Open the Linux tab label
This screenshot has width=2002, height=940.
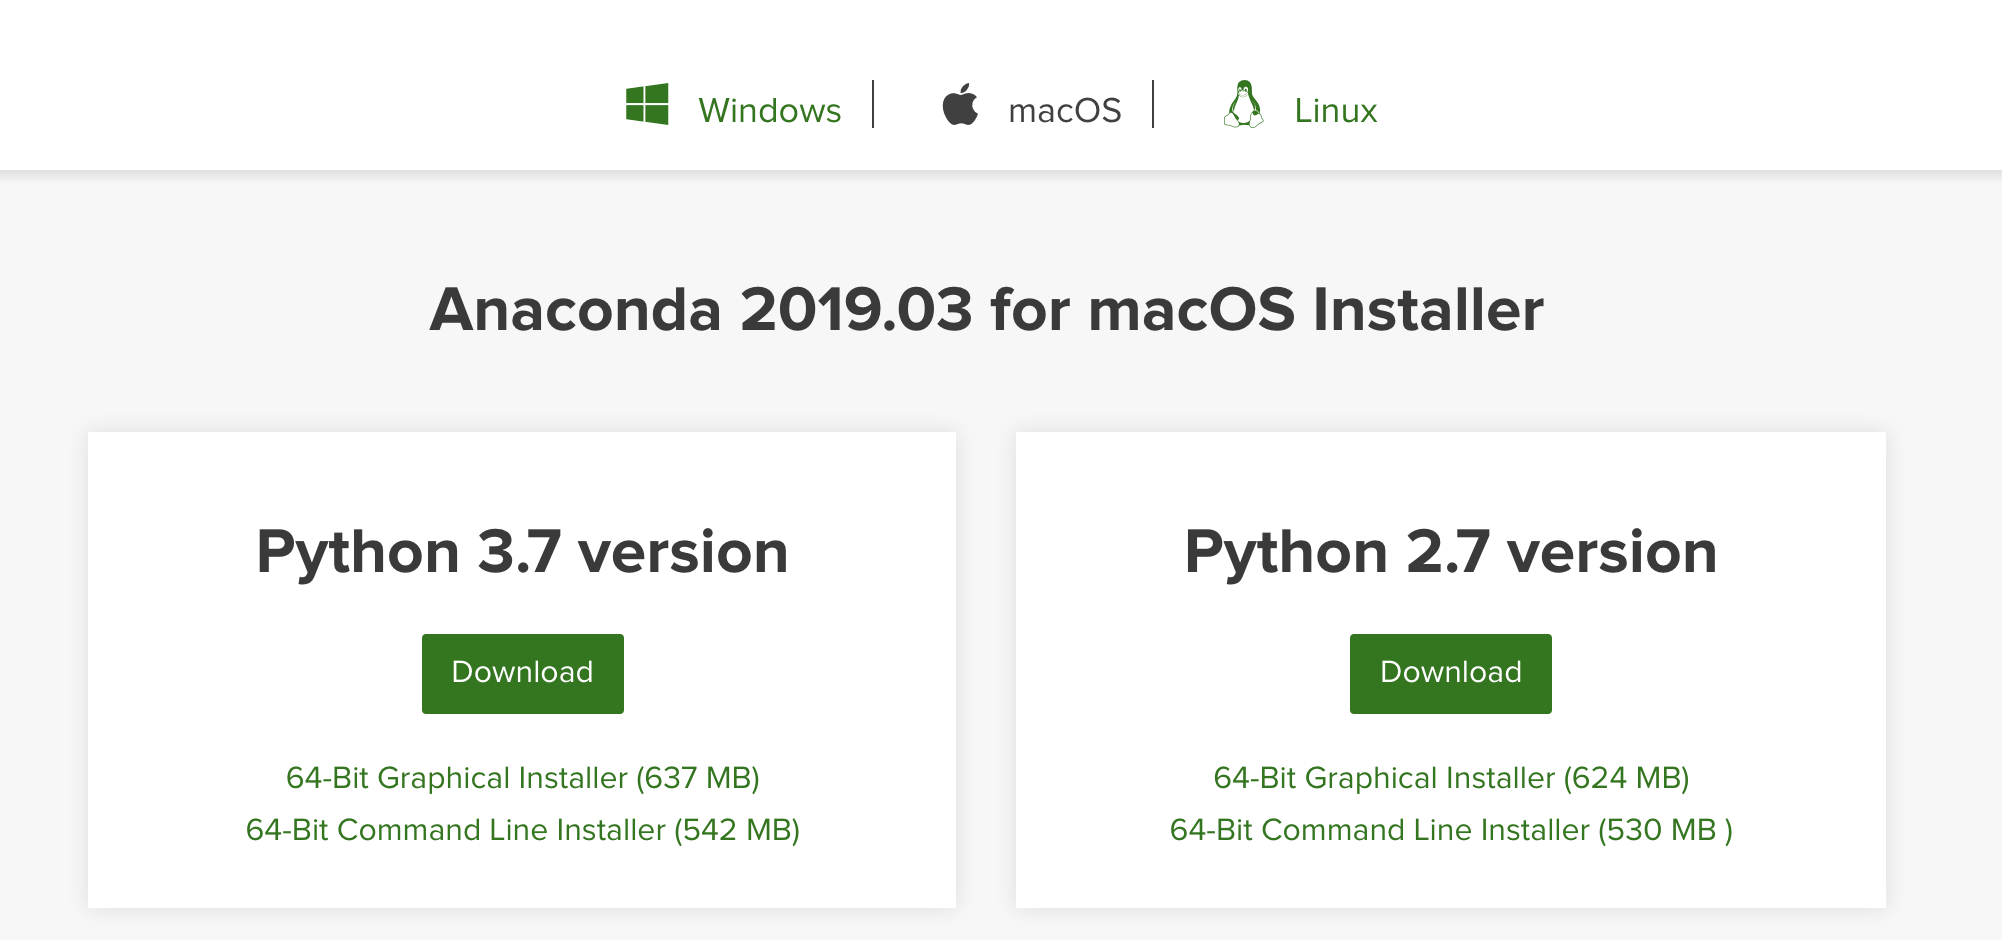tap(1335, 110)
